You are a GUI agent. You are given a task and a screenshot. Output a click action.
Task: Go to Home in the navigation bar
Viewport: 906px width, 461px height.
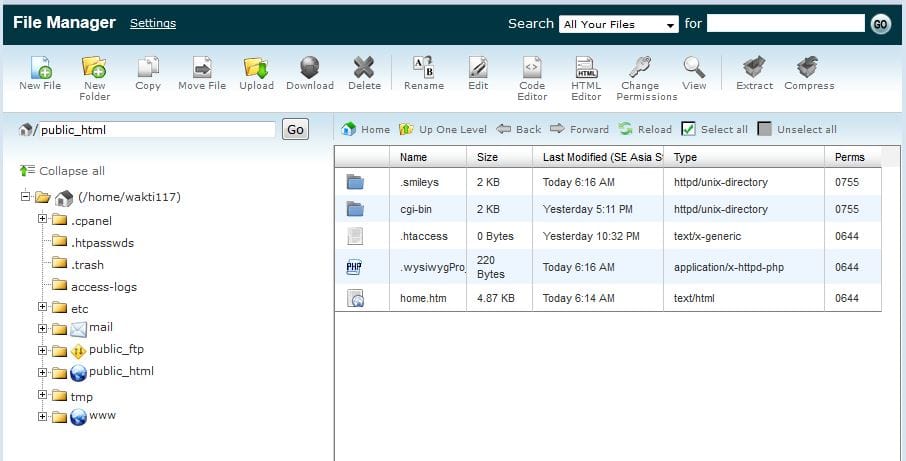point(365,129)
